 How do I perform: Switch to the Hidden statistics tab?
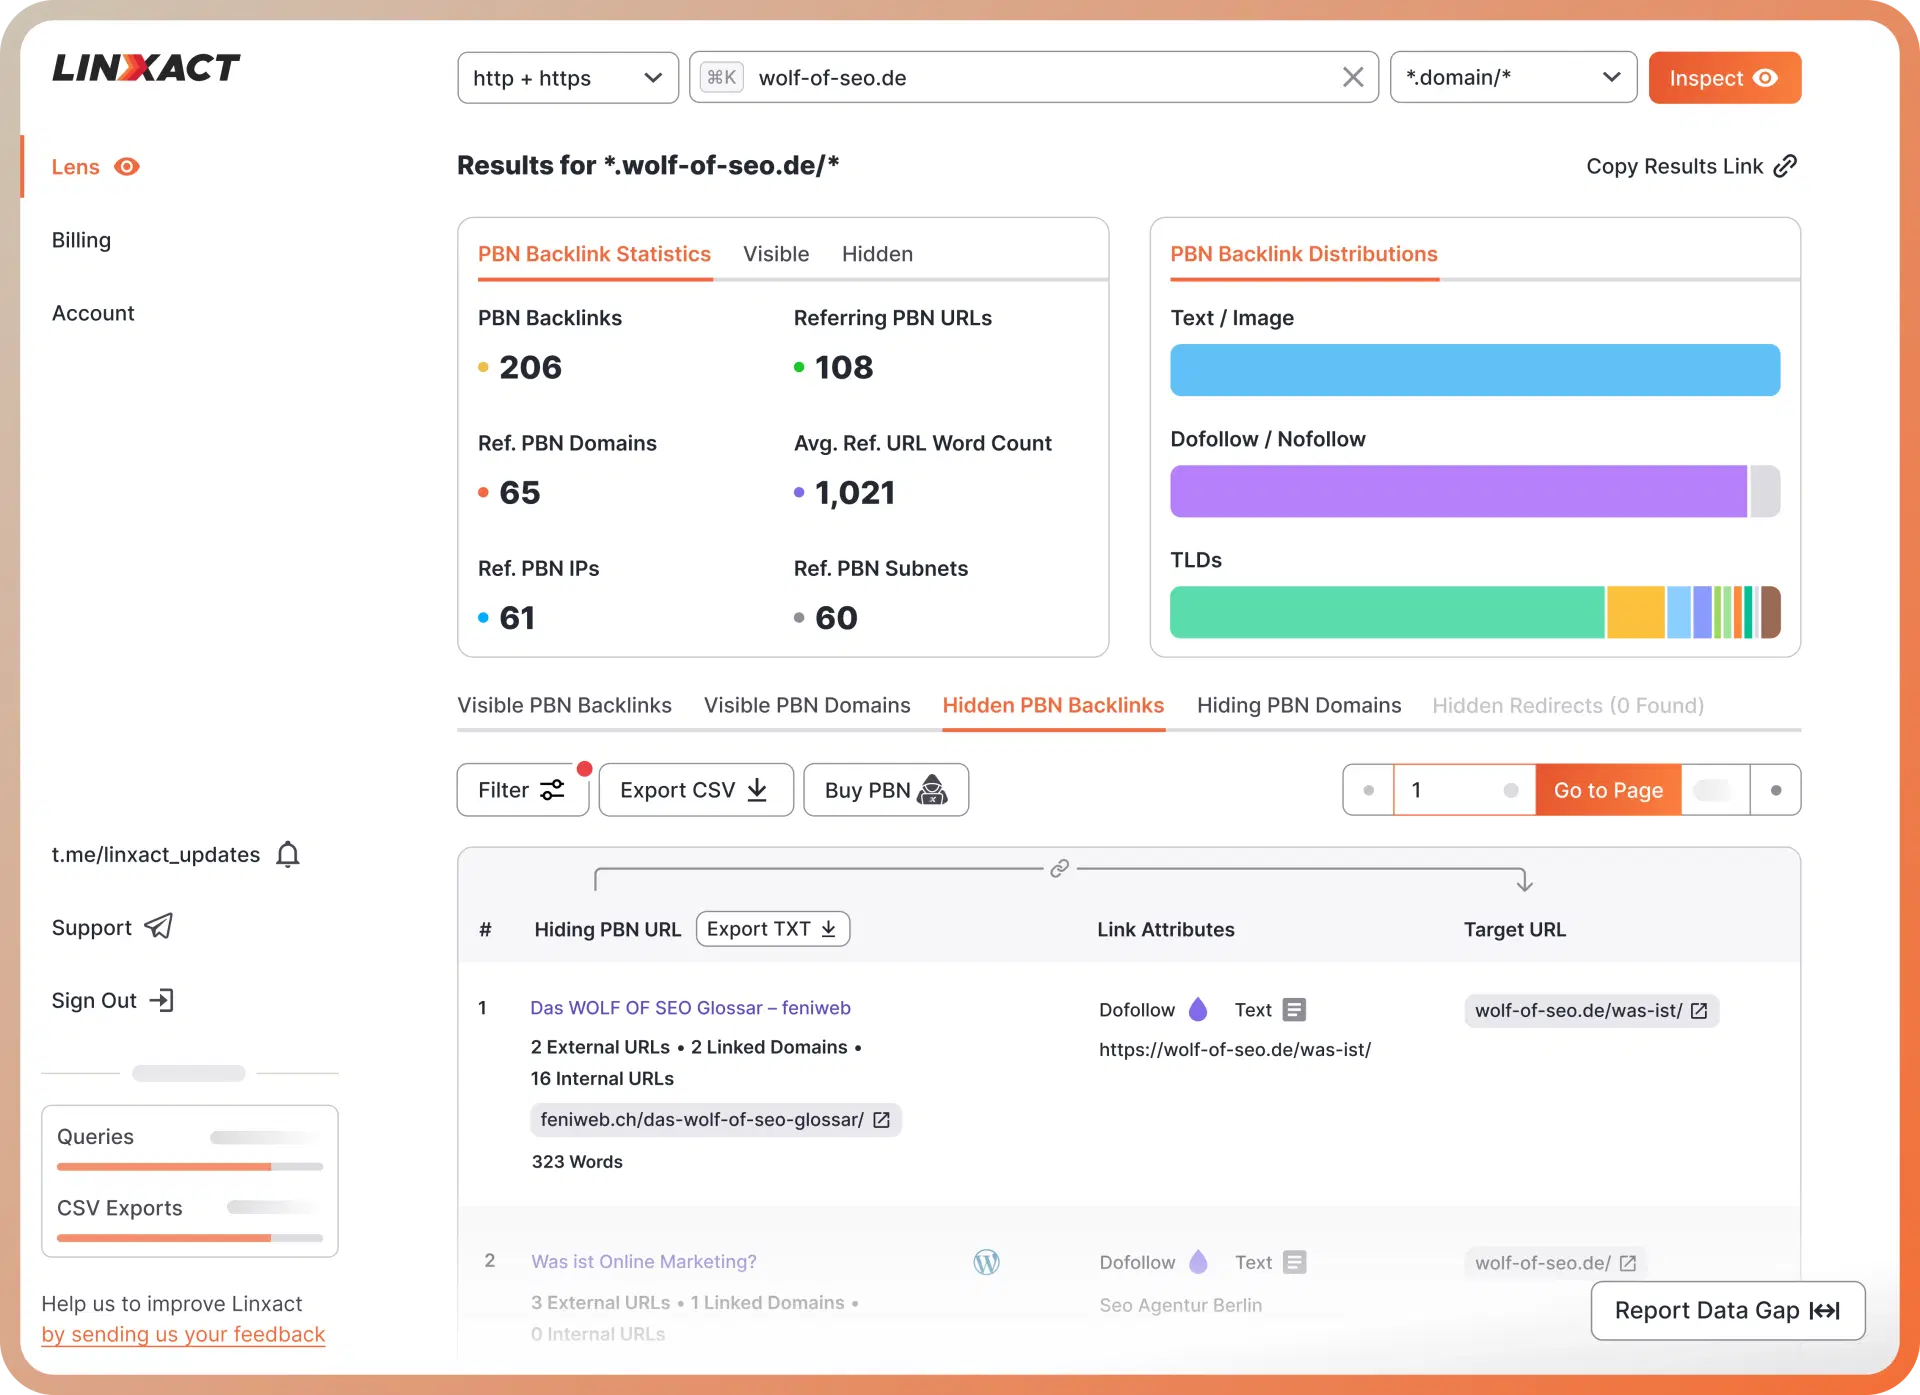pyautogui.click(x=877, y=254)
